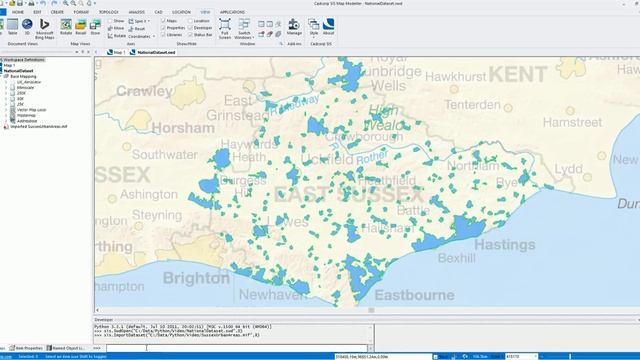Toggle visibility checkbox of the 250K overlay
Screen dimensions: 640x360
pos(13,93)
